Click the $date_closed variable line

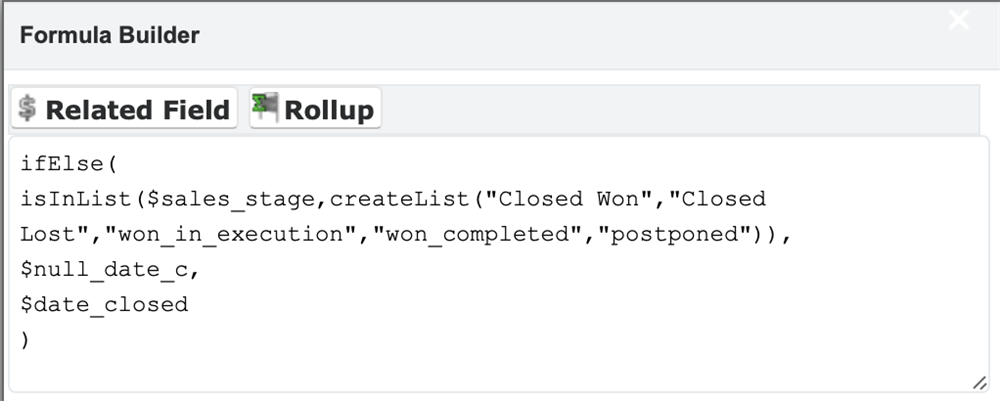pyautogui.click(x=104, y=303)
